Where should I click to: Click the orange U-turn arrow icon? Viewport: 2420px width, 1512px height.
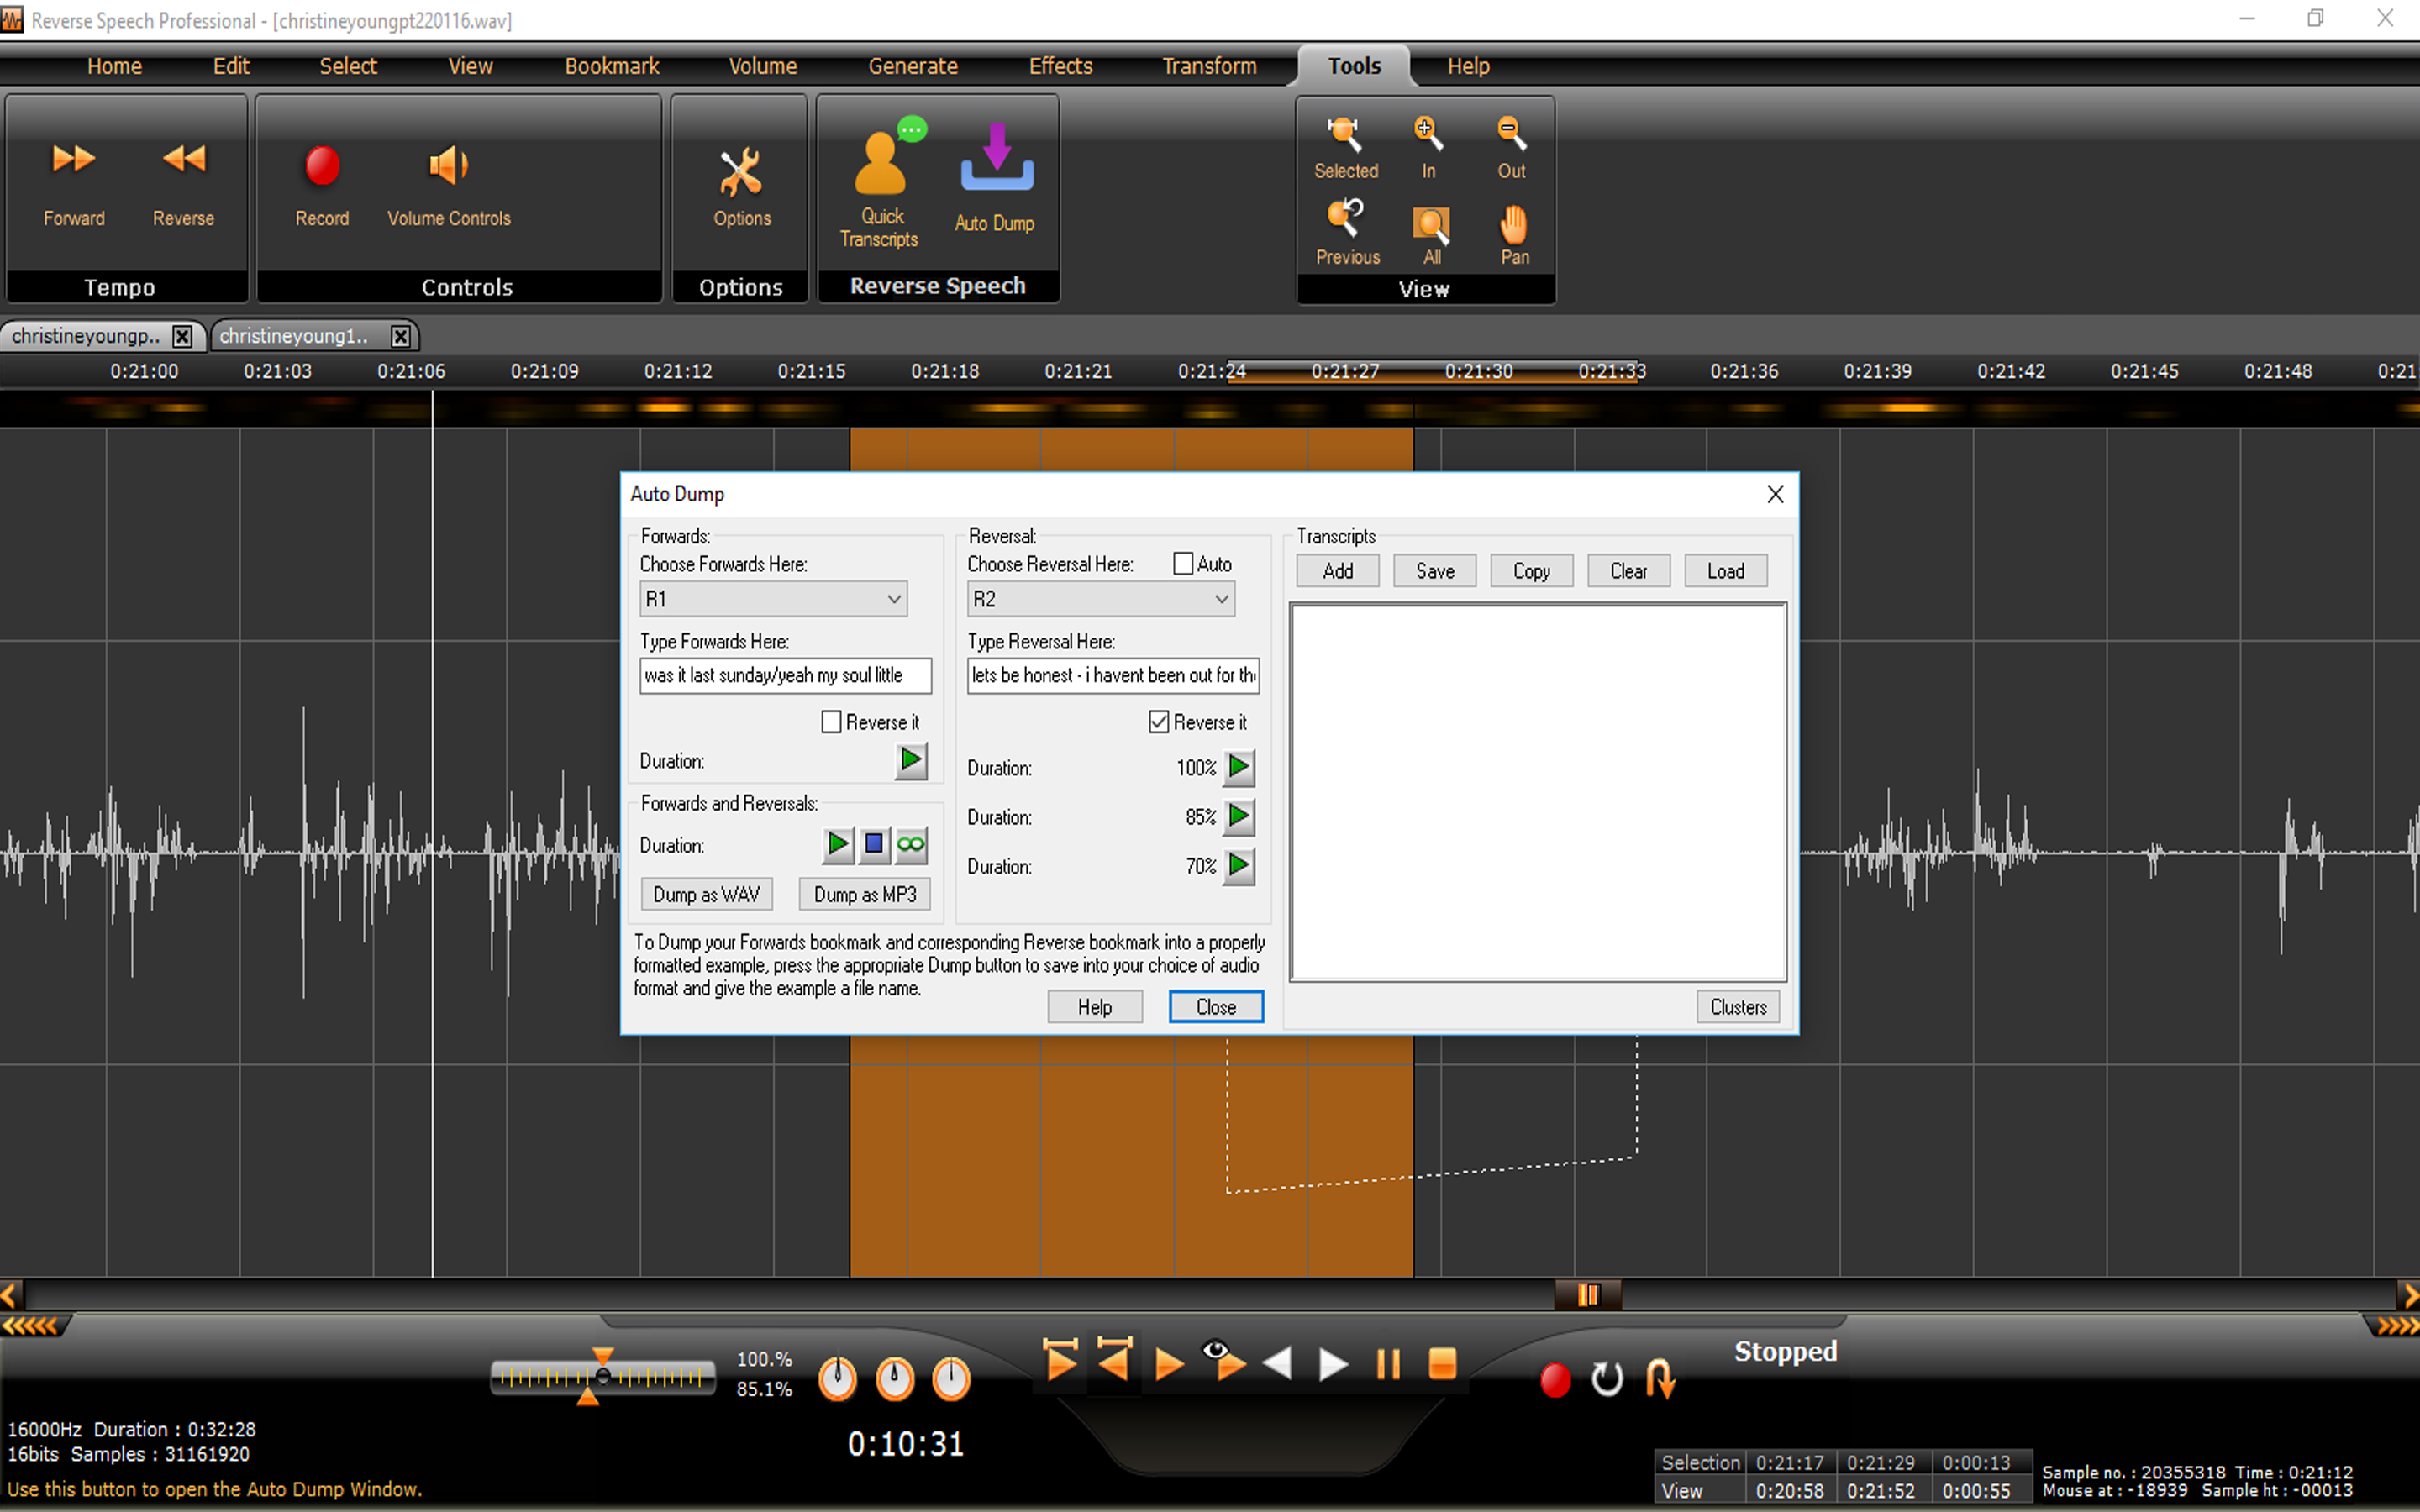click(1660, 1379)
